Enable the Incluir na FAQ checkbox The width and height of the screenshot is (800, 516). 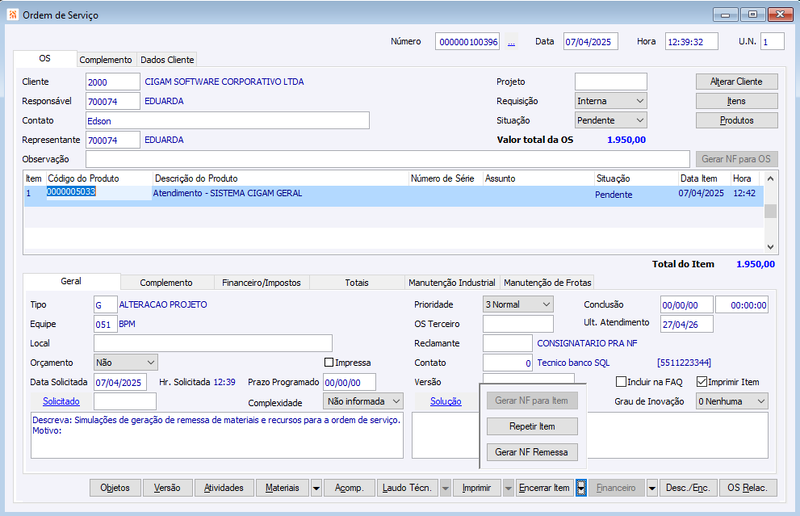tap(621, 382)
